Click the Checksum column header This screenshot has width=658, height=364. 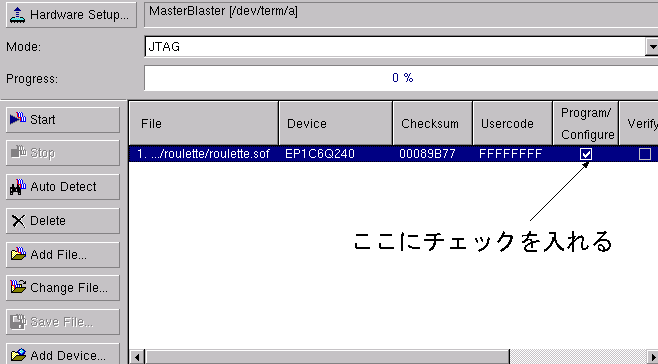tap(433, 123)
